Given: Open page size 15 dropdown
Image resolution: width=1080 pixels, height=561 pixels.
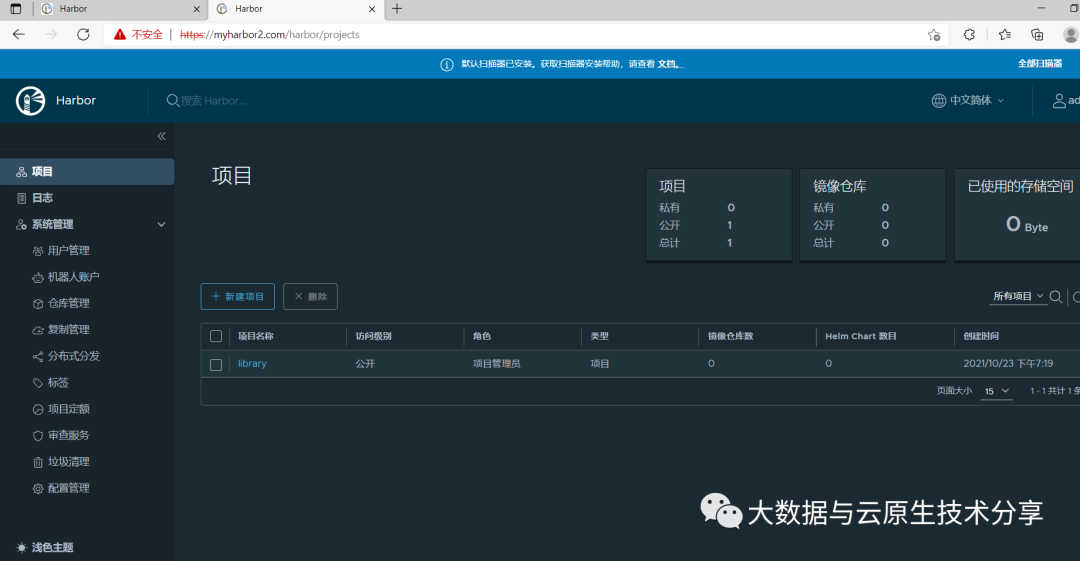Looking at the screenshot, I should (997, 391).
